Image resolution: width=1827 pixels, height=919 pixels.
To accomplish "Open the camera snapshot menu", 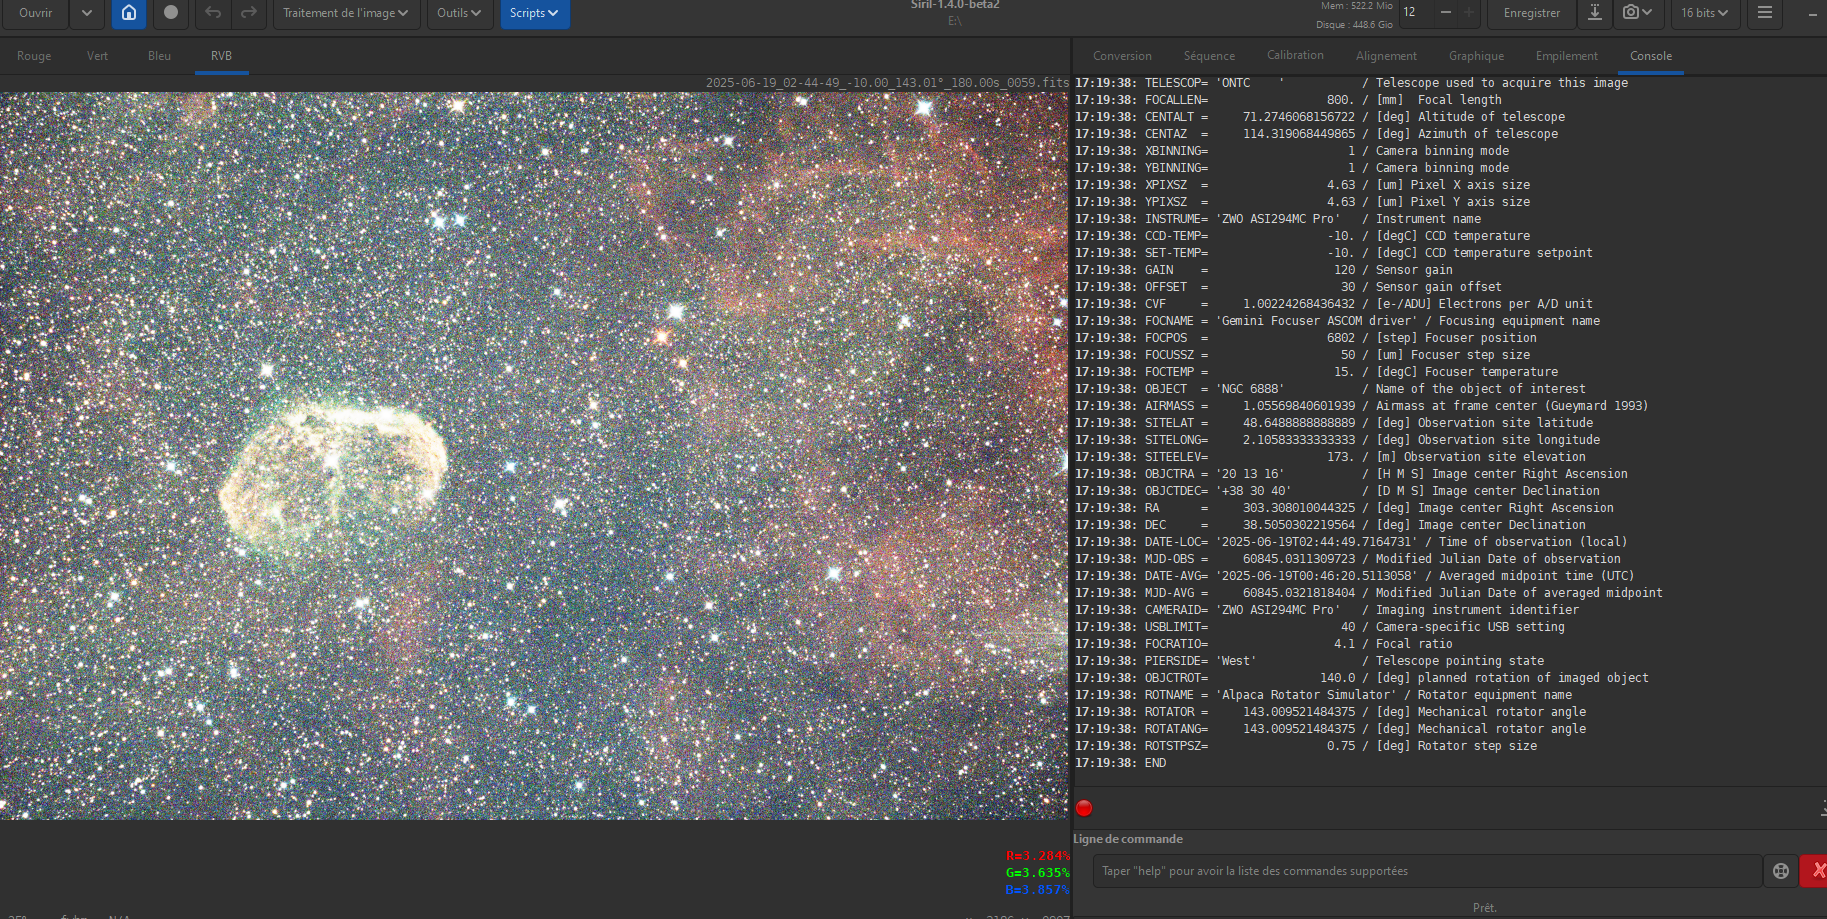I will [x=1637, y=13].
